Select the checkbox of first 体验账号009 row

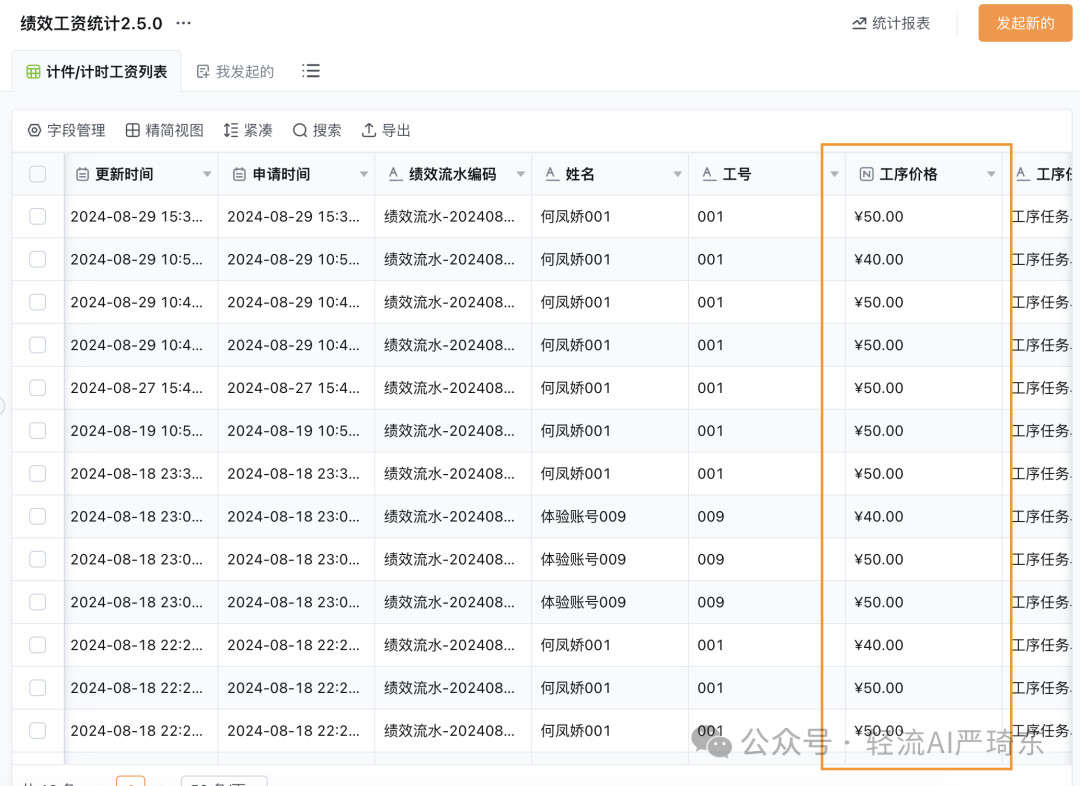coord(37,516)
